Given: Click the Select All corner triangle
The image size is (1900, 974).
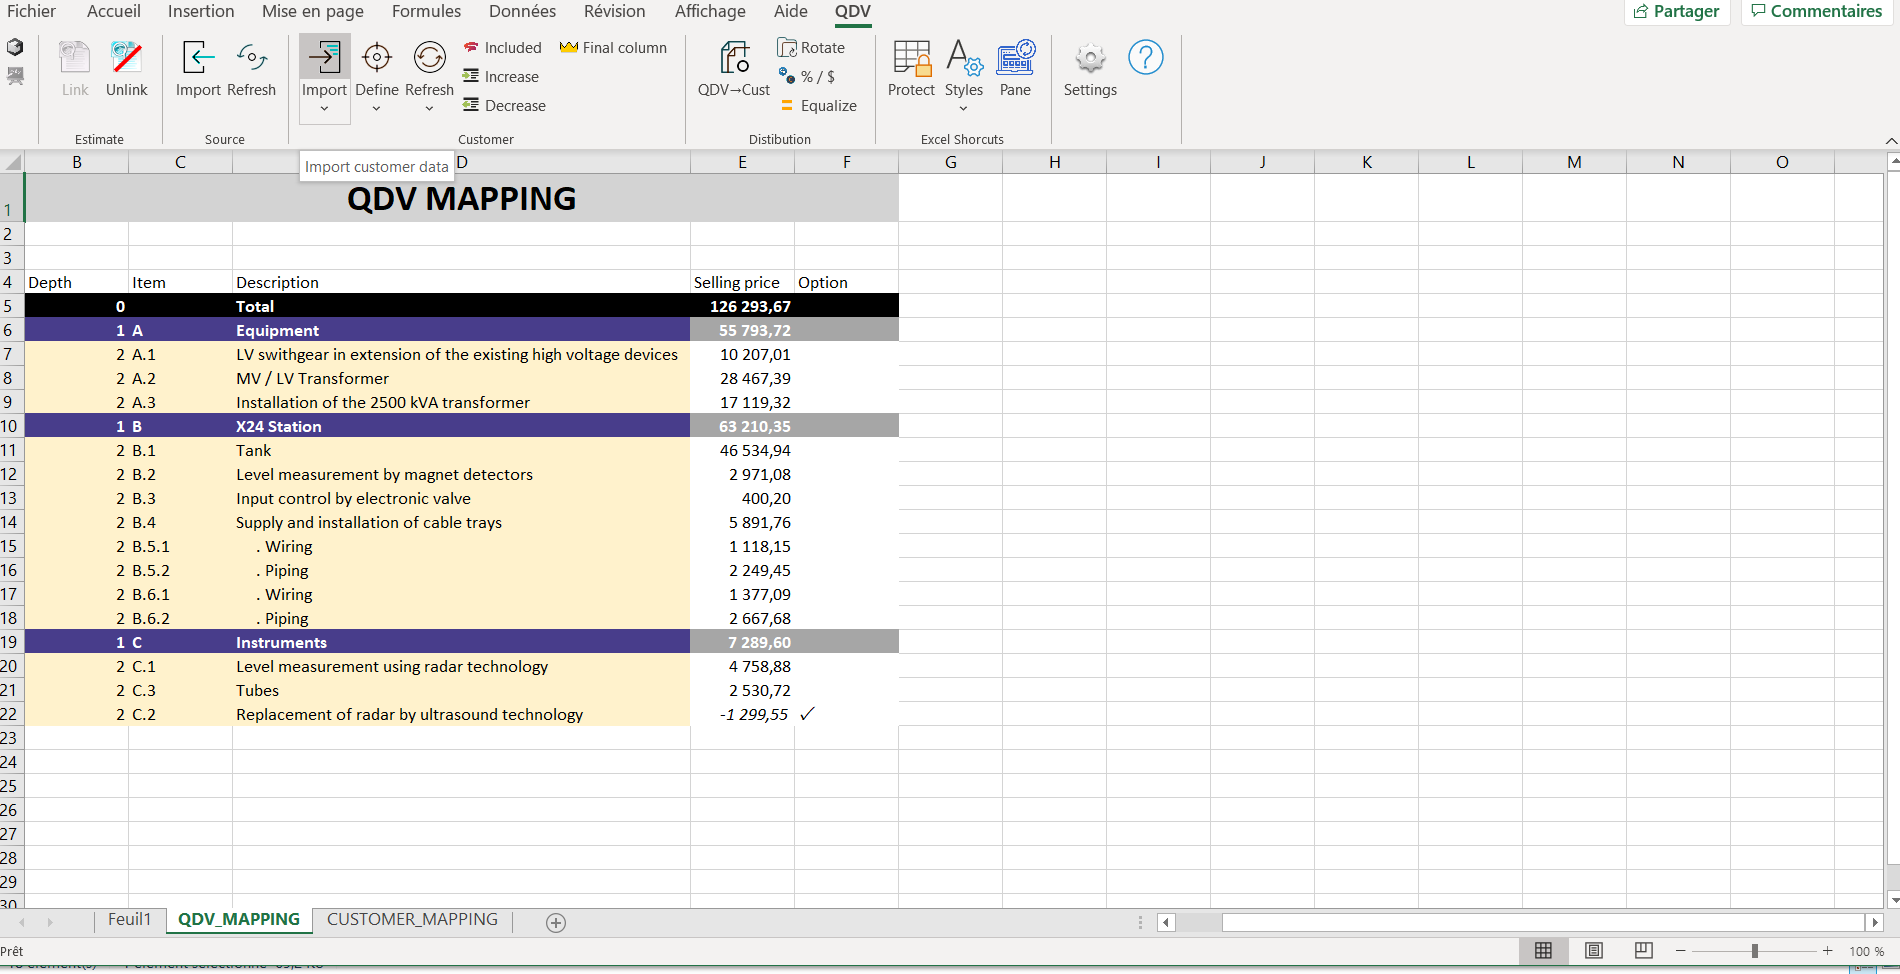Looking at the screenshot, I should (13, 162).
